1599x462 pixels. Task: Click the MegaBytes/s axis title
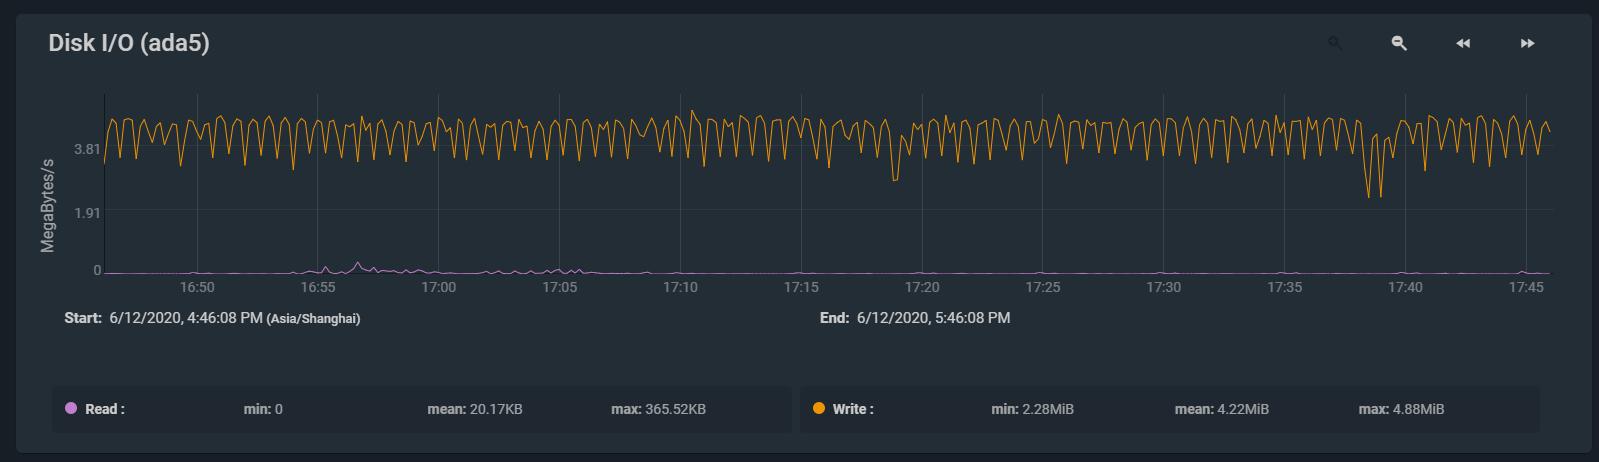tap(47, 205)
